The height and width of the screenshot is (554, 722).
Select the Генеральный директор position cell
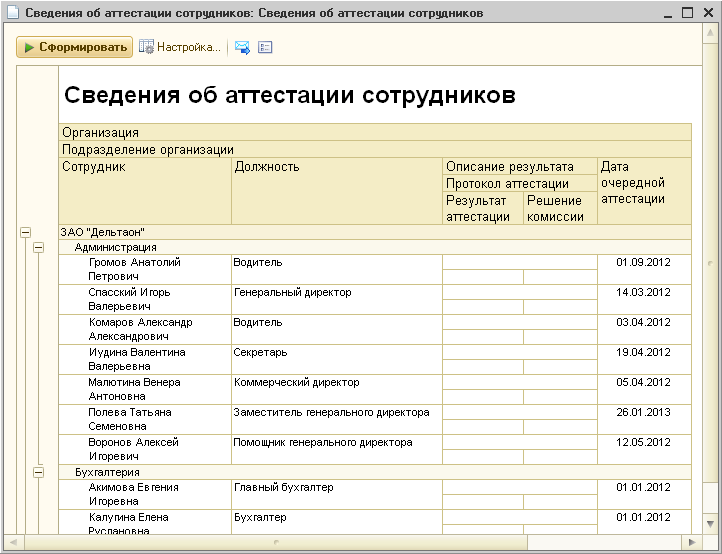[292, 293]
